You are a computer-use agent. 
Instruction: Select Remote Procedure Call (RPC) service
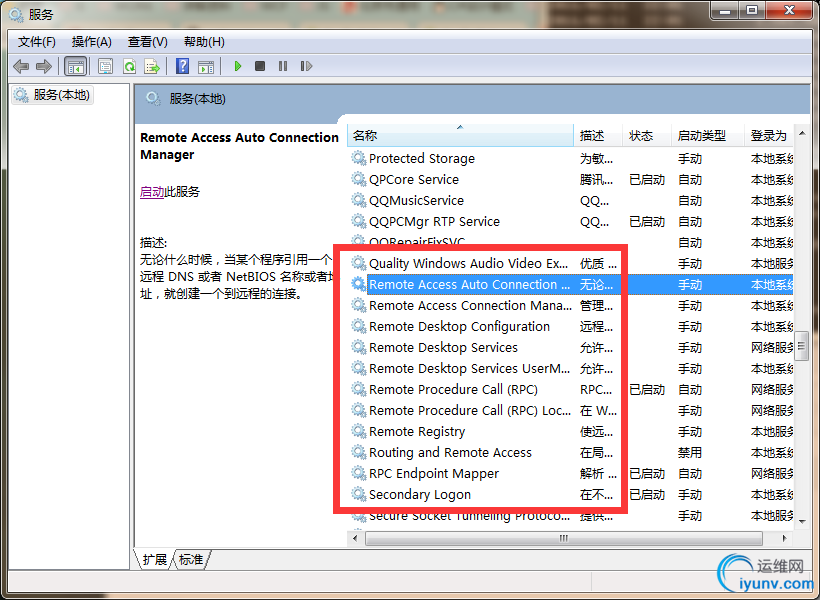tap(571, 389)
